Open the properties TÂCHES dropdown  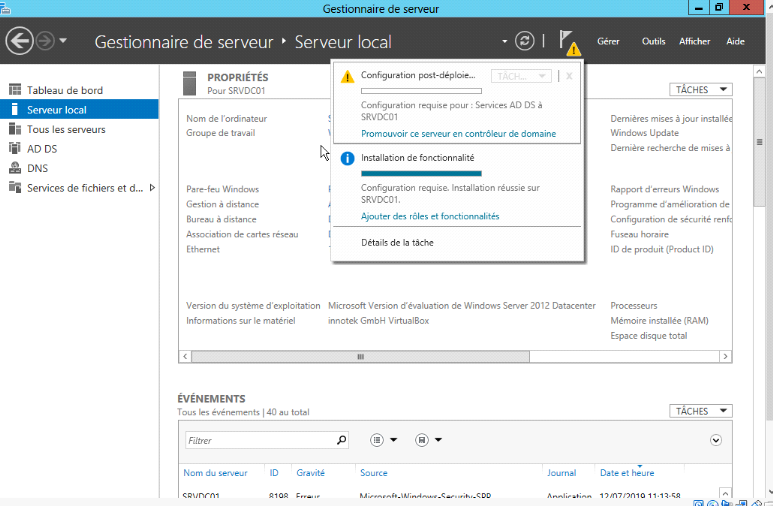[x=700, y=90]
